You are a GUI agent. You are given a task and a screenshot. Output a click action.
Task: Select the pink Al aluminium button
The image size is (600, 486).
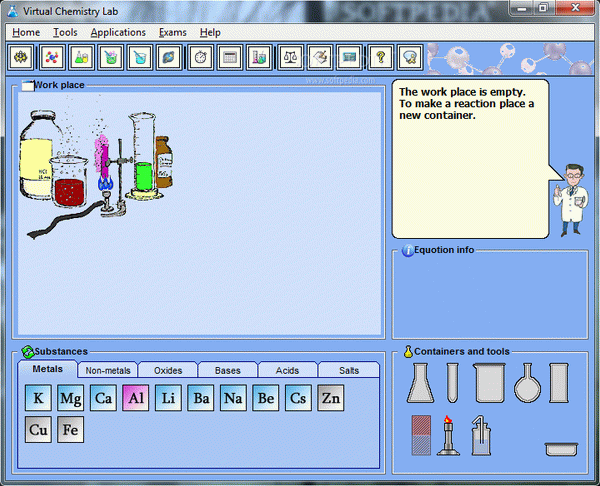coord(136,398)
